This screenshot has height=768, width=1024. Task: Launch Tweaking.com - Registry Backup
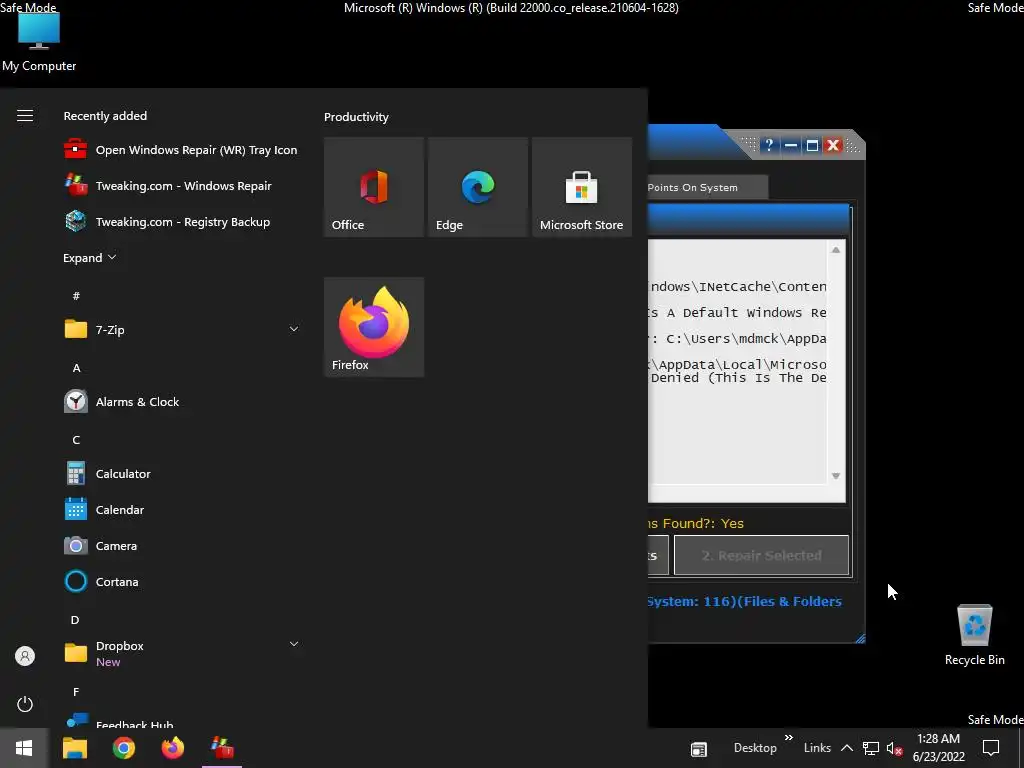pos(167,221)
